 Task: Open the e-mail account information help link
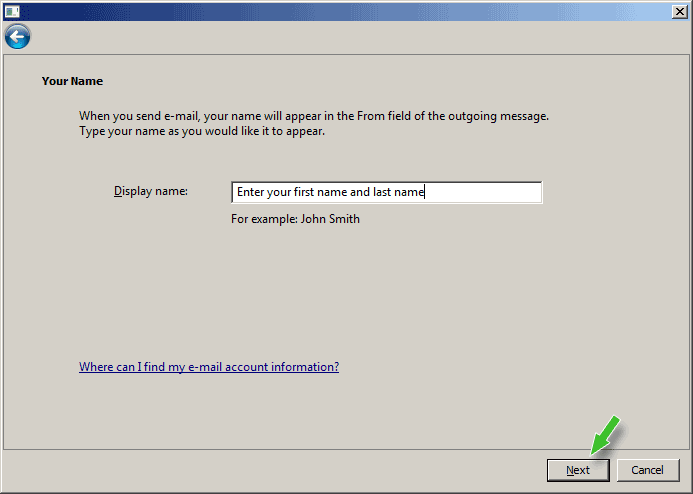(209, 367)
